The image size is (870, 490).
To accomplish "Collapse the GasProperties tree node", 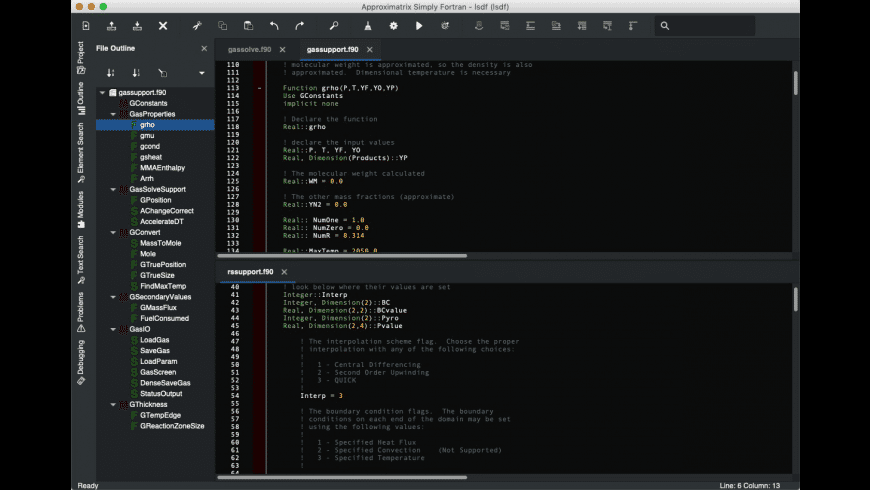I will pos(113,114).
